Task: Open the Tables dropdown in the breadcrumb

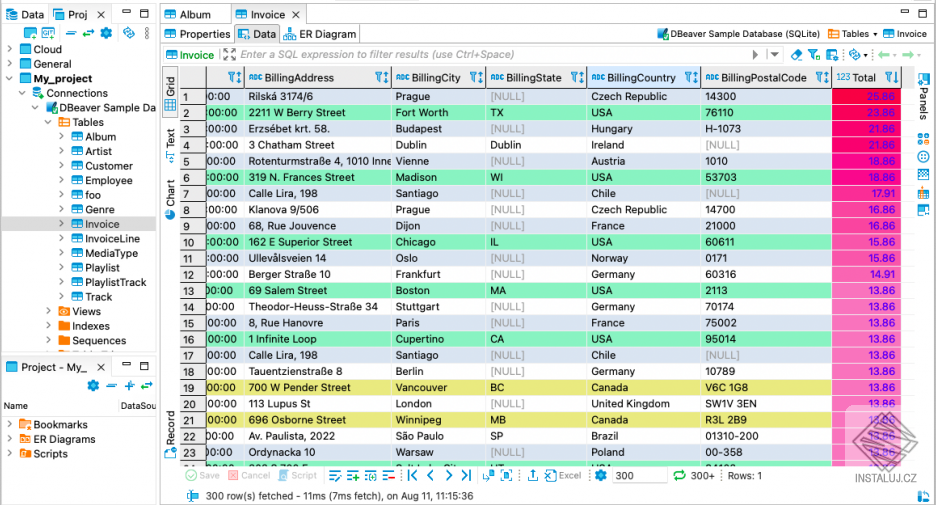Action: (853, 34)
